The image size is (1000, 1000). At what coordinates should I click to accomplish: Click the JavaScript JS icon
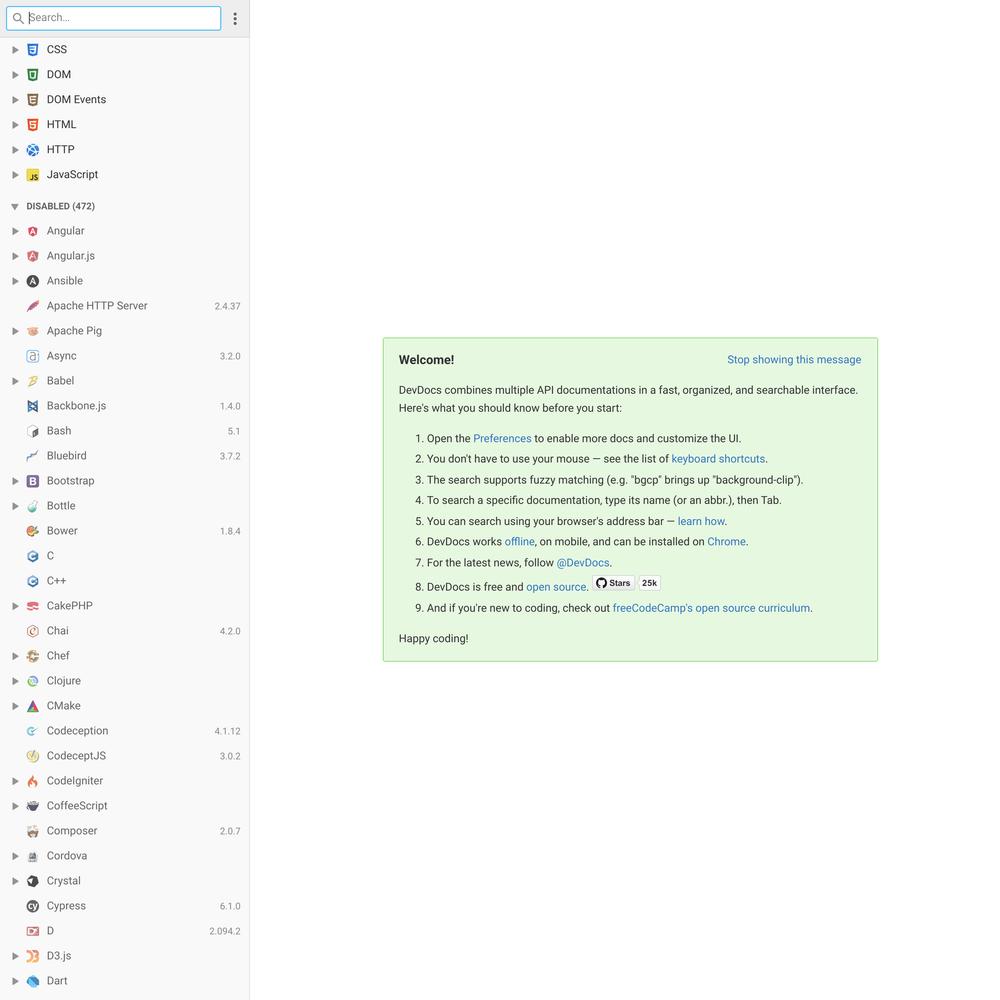pyautogui.click(x=33, y=175)
